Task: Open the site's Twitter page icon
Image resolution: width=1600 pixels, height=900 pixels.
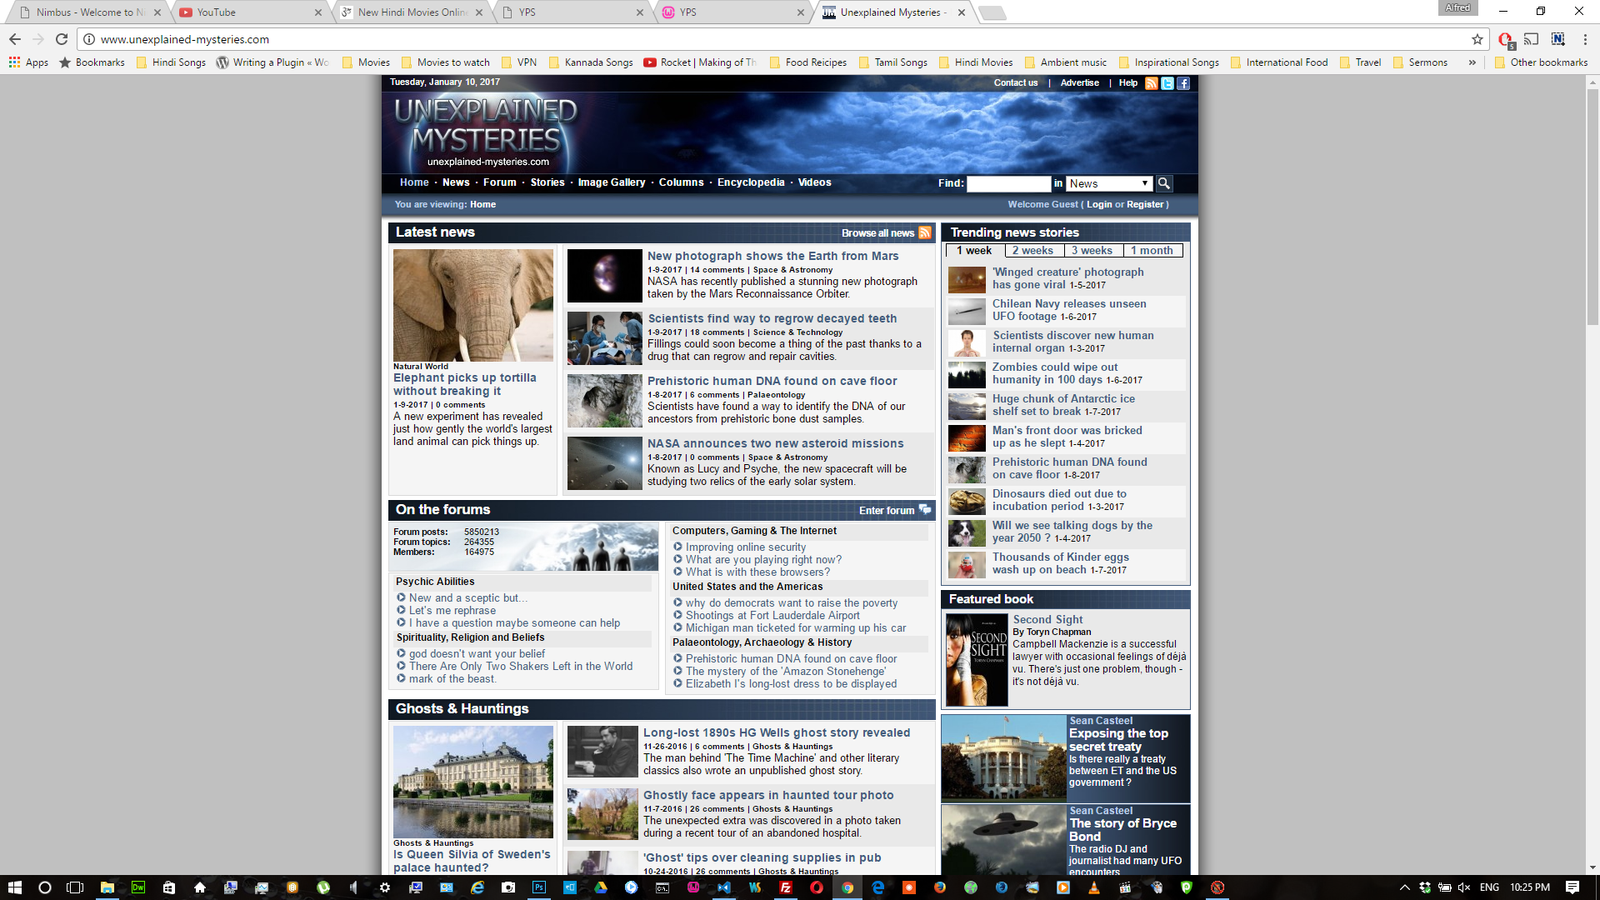Action: [1167, 83]
